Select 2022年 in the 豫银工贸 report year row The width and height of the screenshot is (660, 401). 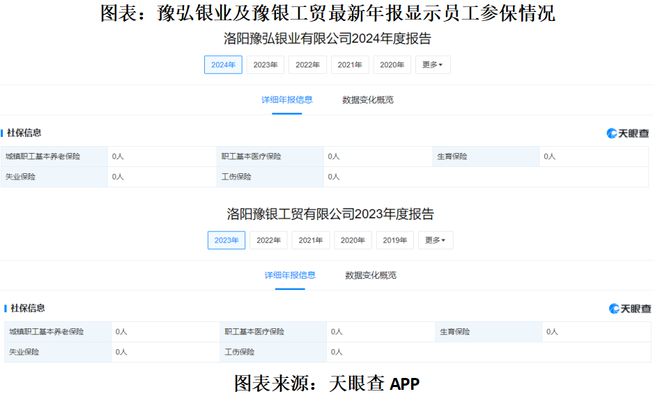pos(269,240)
